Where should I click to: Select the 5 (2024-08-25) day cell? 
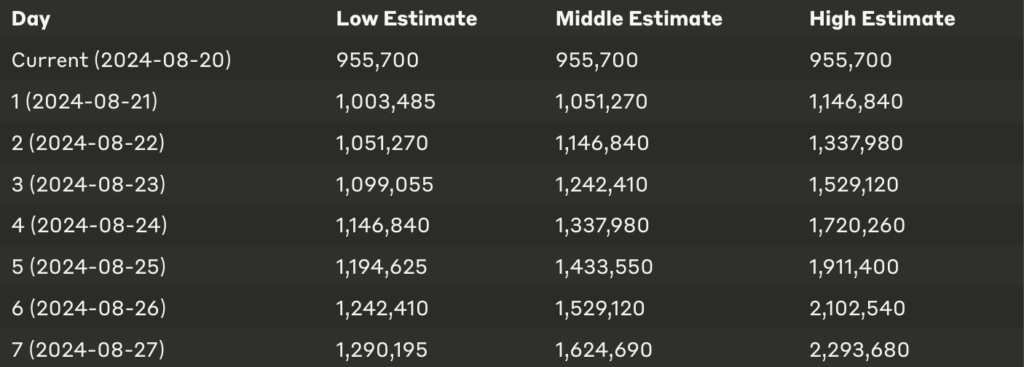pos(88,267)
